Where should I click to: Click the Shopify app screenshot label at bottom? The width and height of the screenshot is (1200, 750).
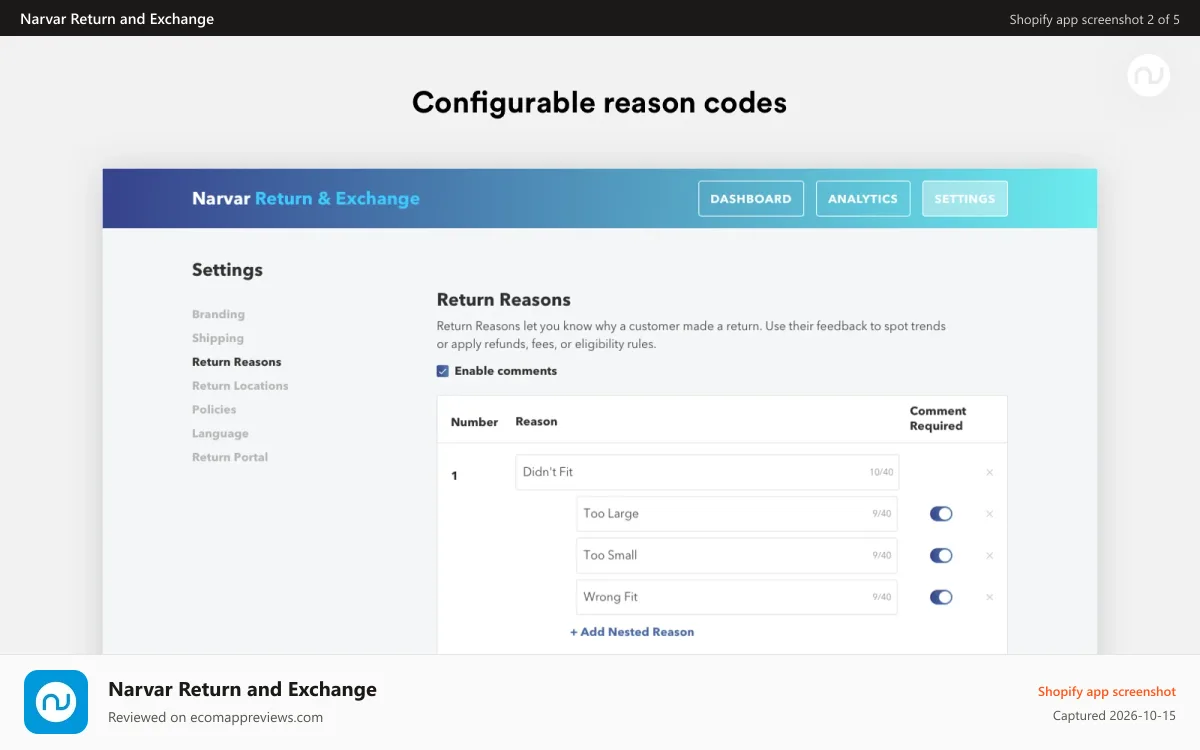(1107, 691)
